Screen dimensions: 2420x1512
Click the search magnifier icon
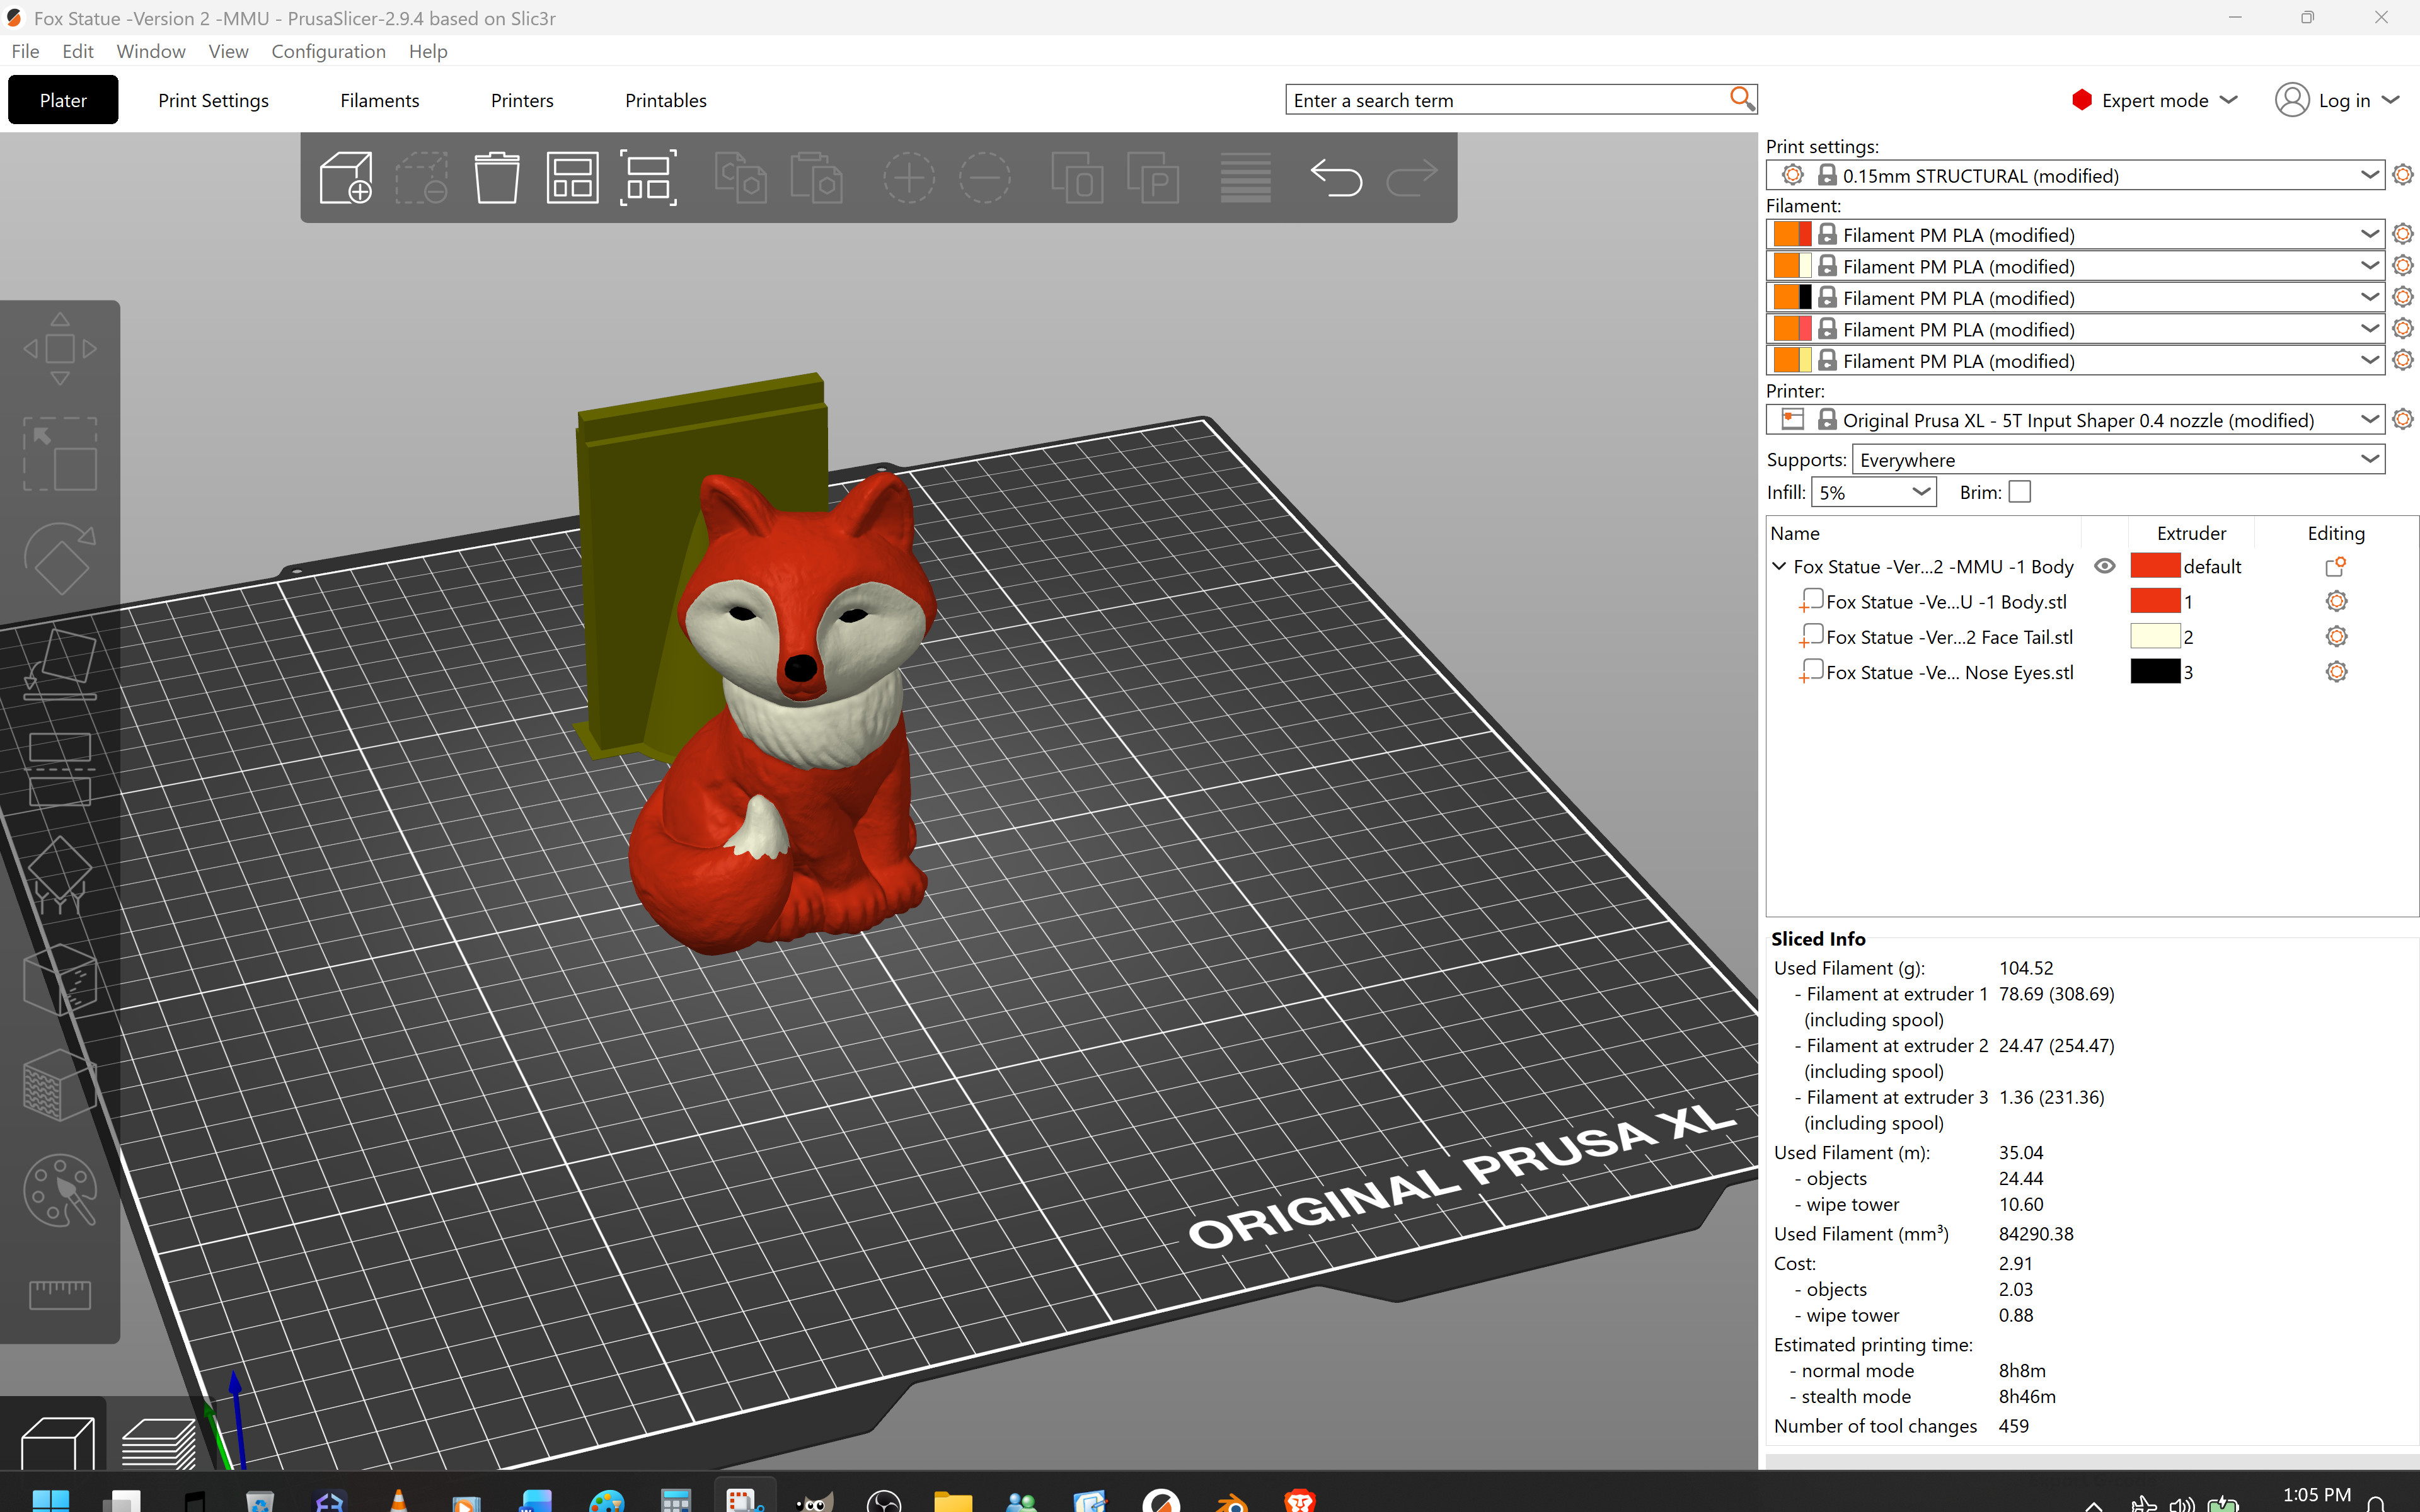point(1741,99)
